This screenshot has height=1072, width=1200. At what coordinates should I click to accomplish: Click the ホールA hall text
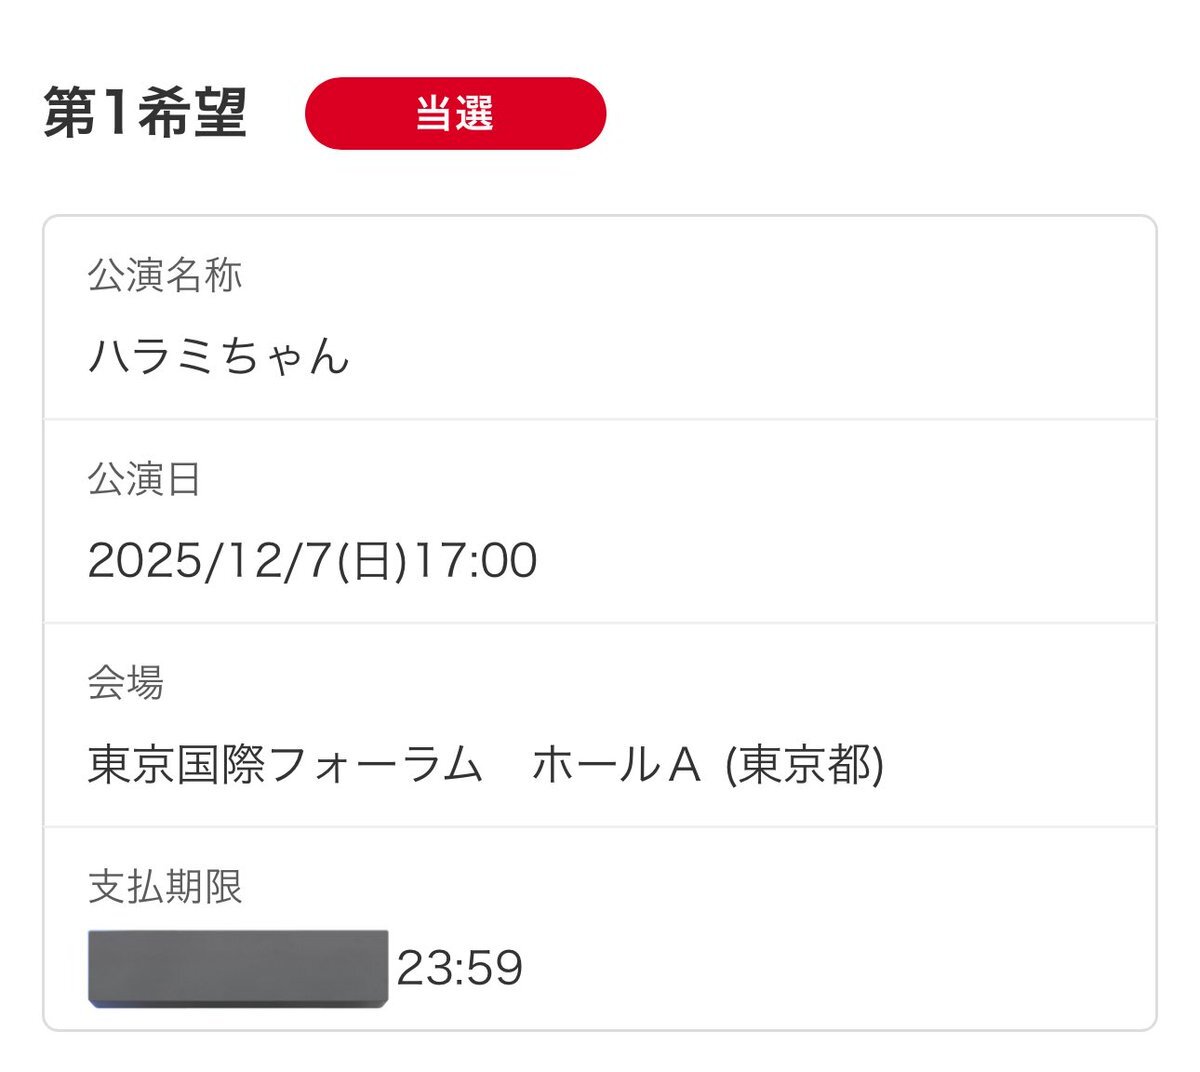pos(615,765)
